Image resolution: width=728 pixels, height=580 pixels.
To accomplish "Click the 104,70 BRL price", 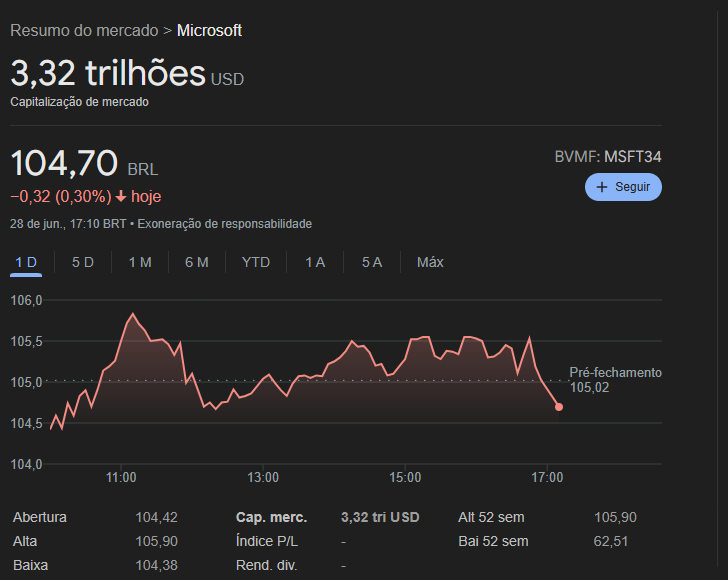I will [84, 163].
